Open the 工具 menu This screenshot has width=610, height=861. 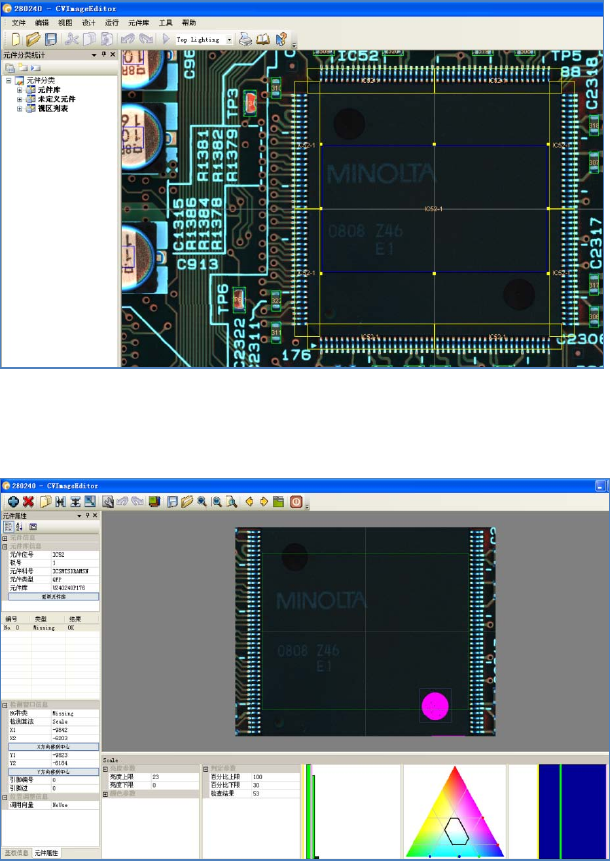tap(165, 23)
